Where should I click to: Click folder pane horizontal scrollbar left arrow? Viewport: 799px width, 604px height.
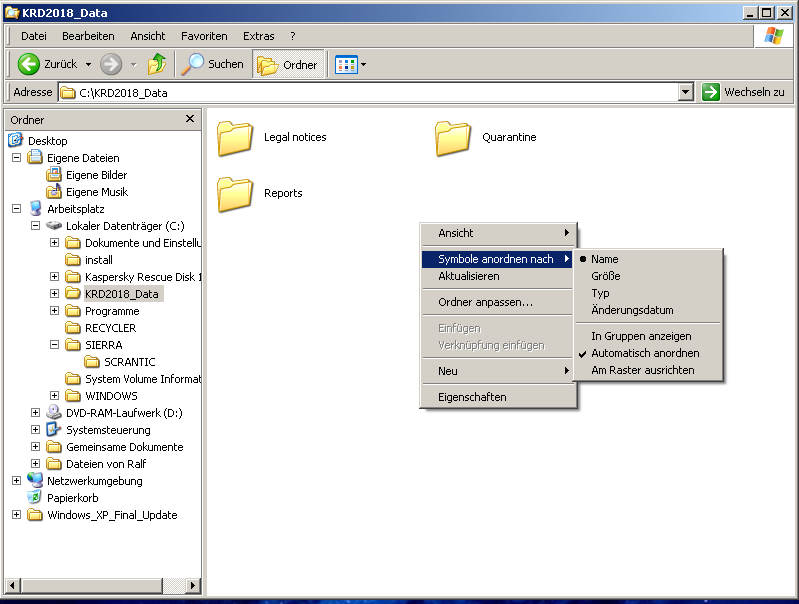pyautogui.click(x=13, y=586)
